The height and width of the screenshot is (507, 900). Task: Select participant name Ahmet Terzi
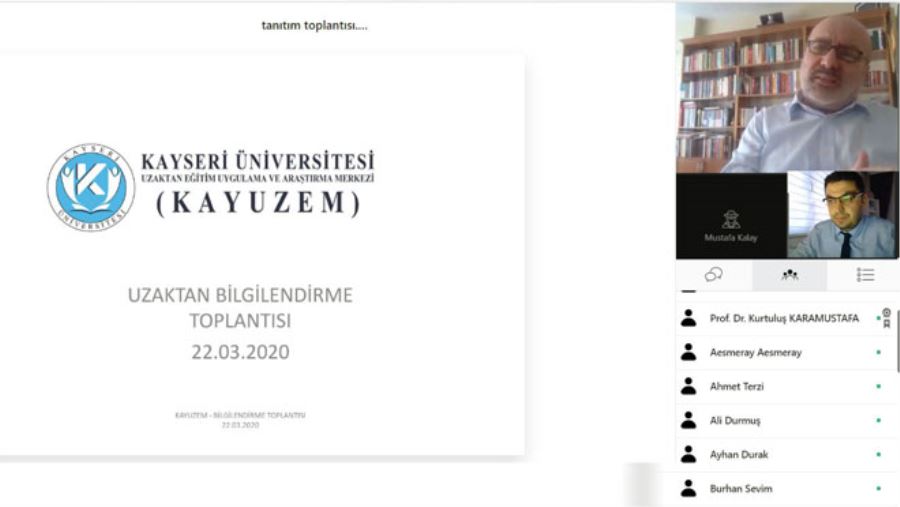[737, 386]
